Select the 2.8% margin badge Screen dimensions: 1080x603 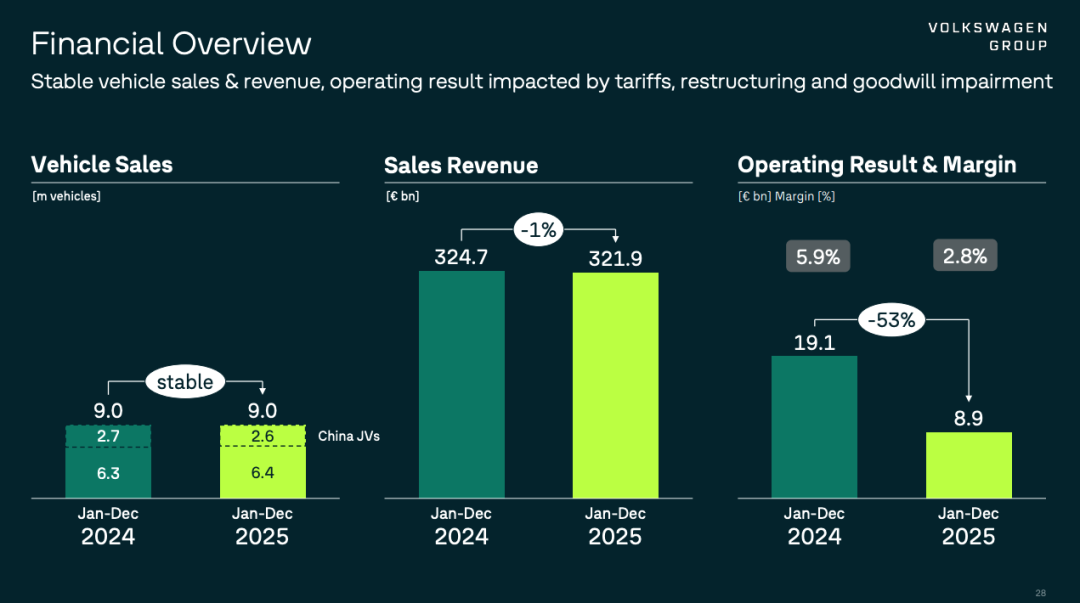pos(965,256)
